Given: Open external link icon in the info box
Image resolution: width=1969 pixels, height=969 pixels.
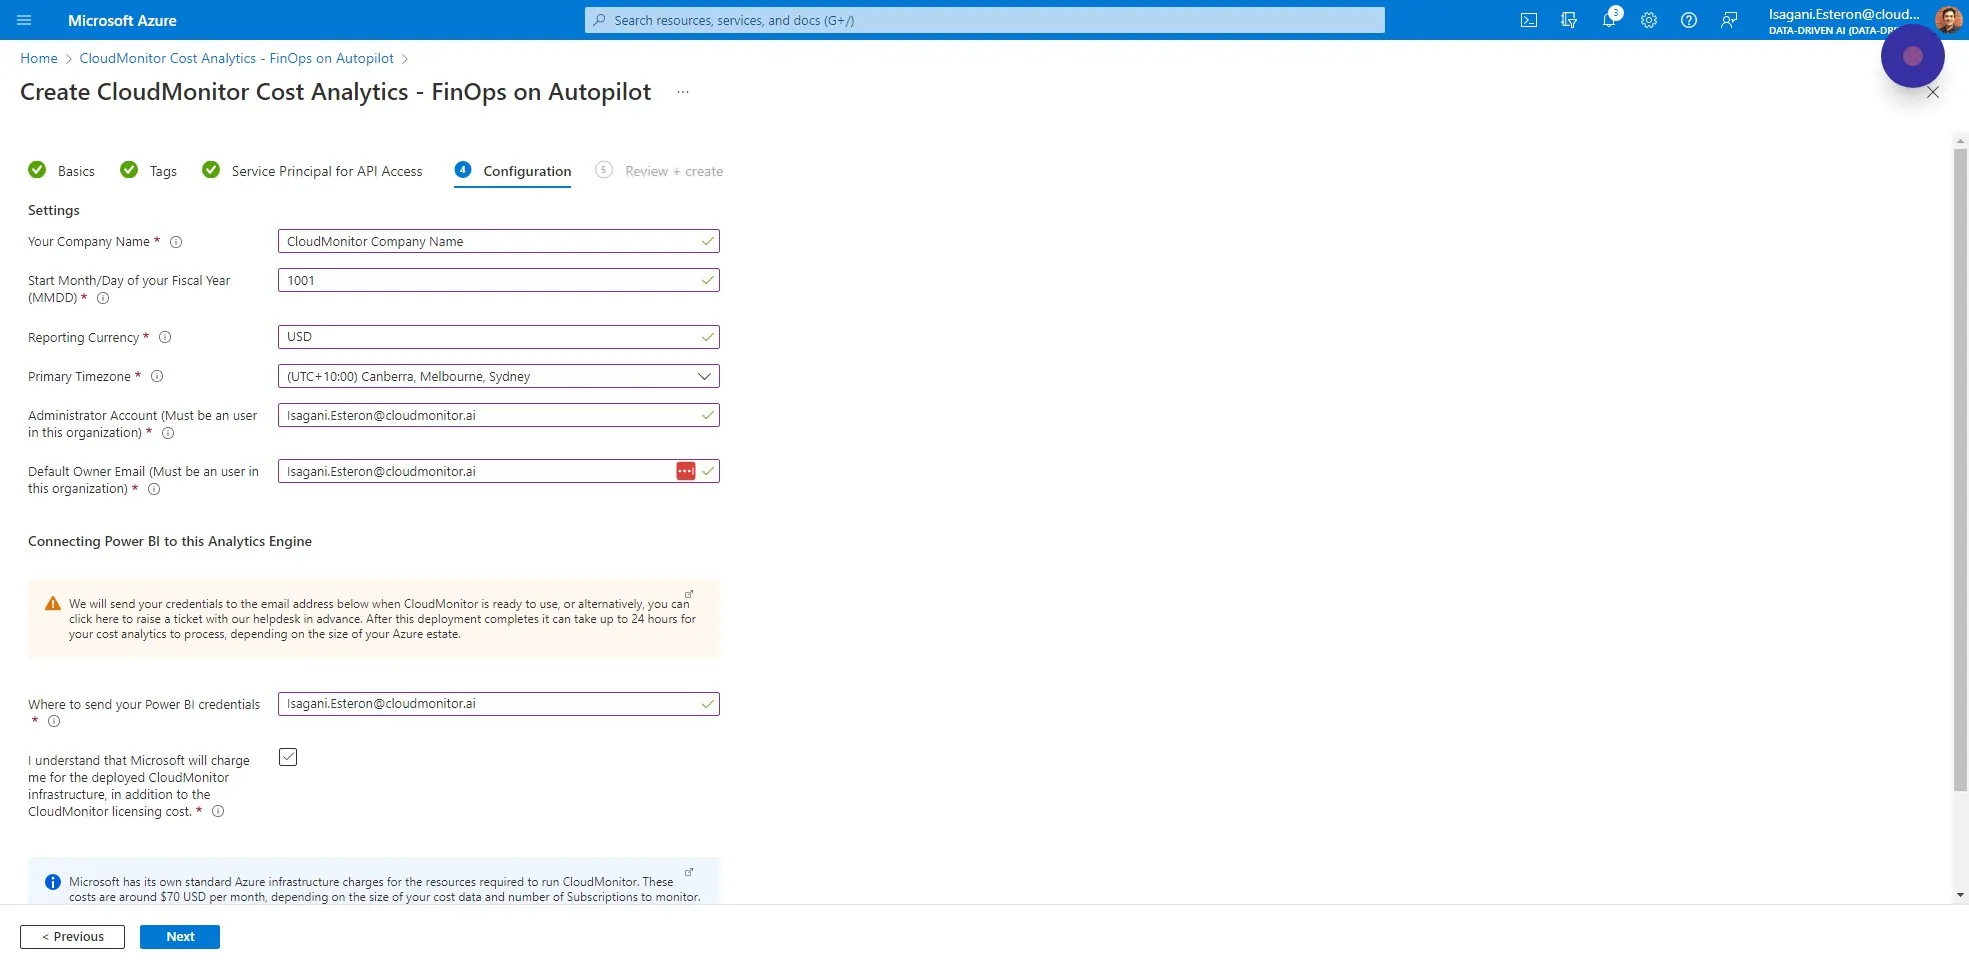Looking at the screenshot, I should 688,872.
